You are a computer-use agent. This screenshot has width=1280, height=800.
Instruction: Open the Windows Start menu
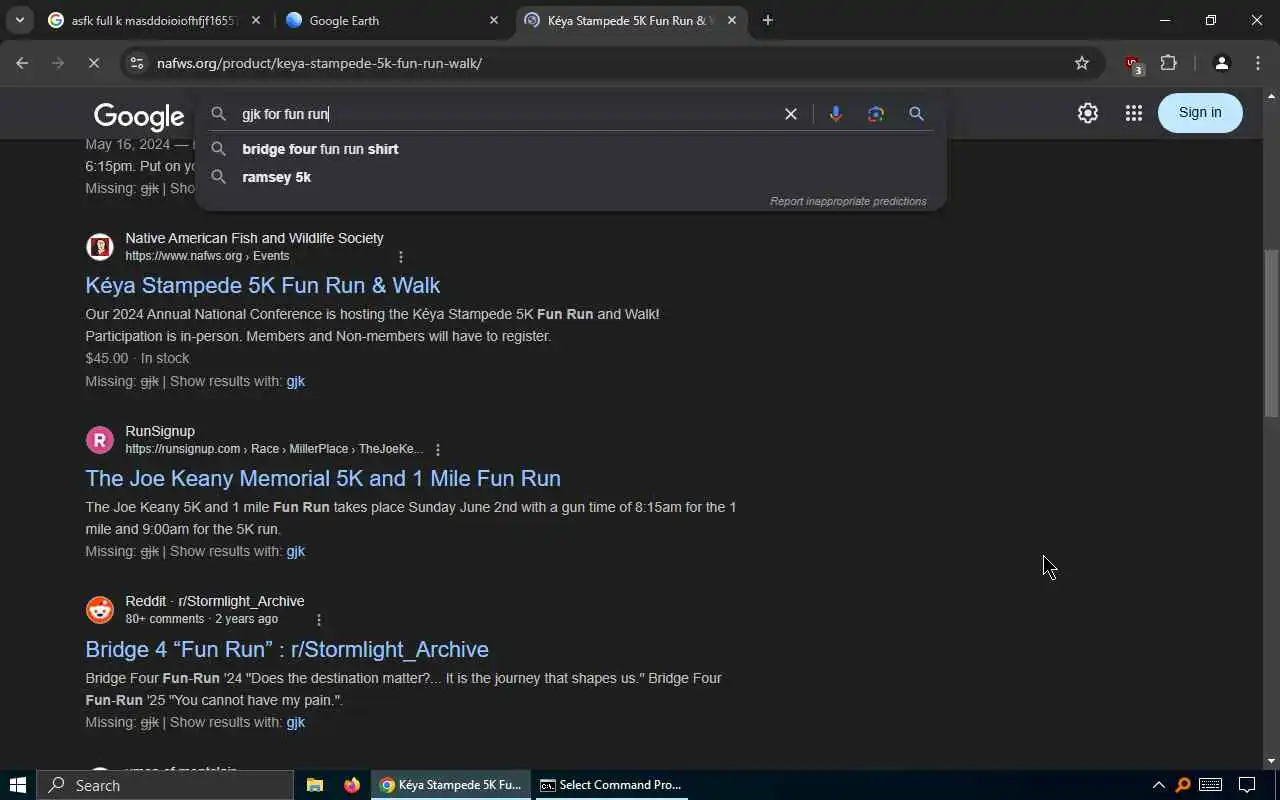pyautogui.click(x=18, y=785)
